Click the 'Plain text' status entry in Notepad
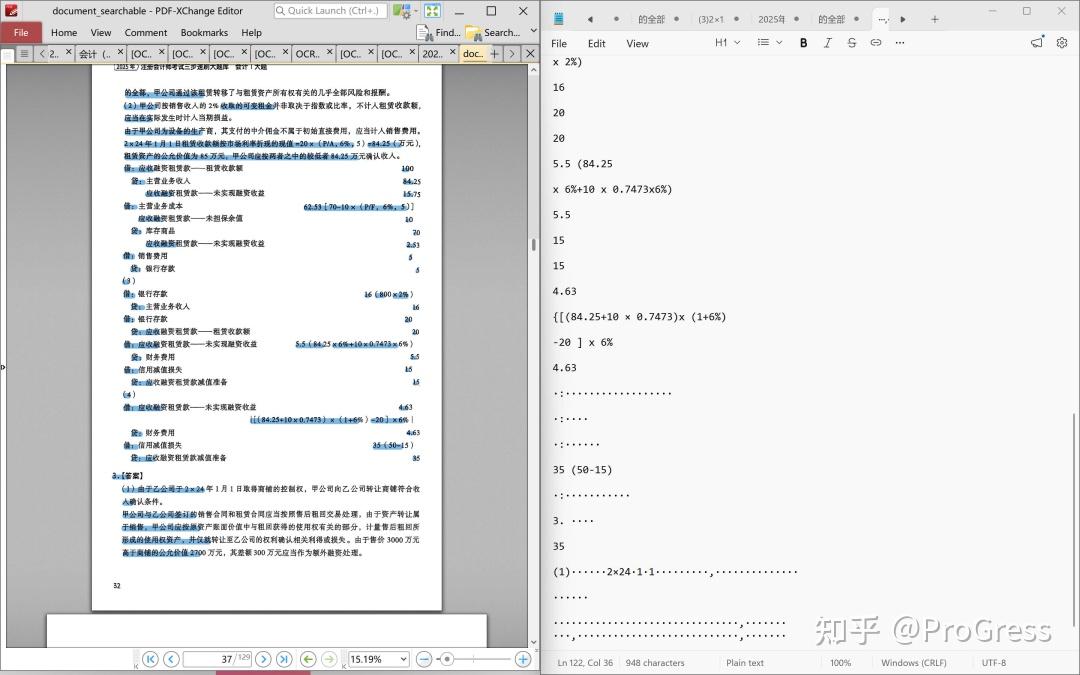 [x=745, y=663]
